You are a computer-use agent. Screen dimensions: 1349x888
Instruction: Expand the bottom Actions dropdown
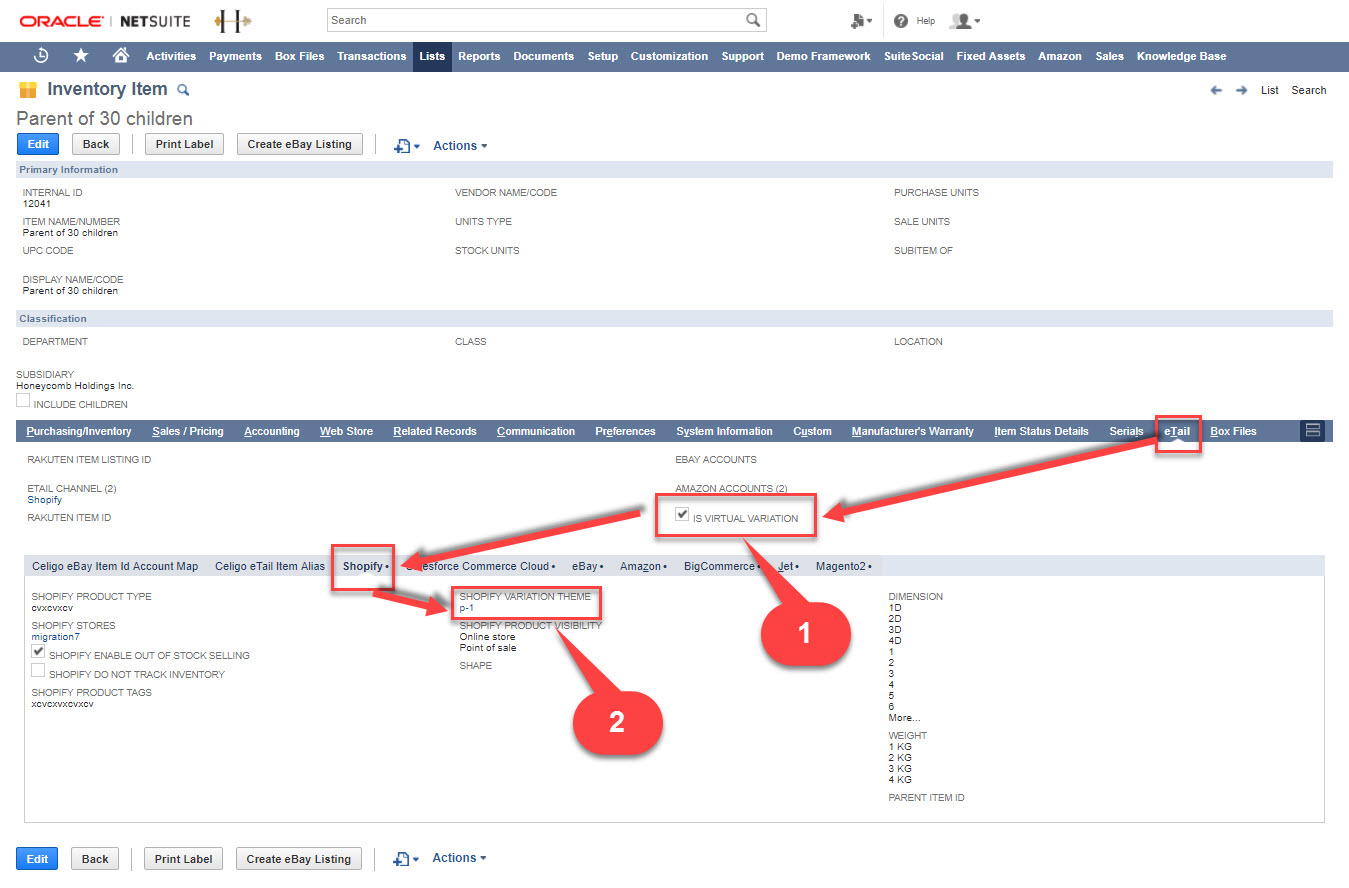tap(460, 858)
